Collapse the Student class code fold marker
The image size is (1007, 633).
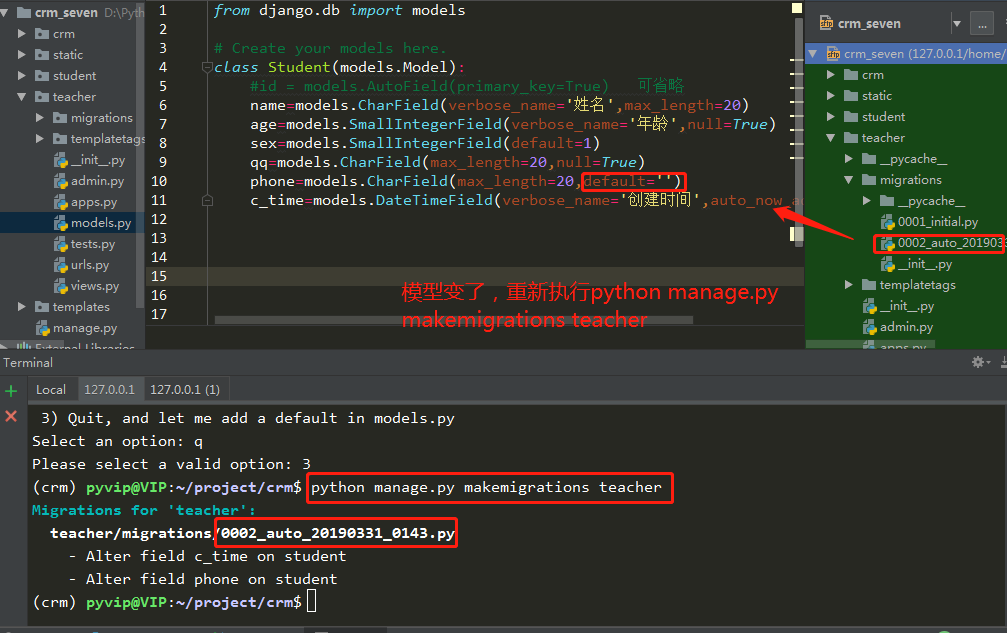click(x=207, y=67)
